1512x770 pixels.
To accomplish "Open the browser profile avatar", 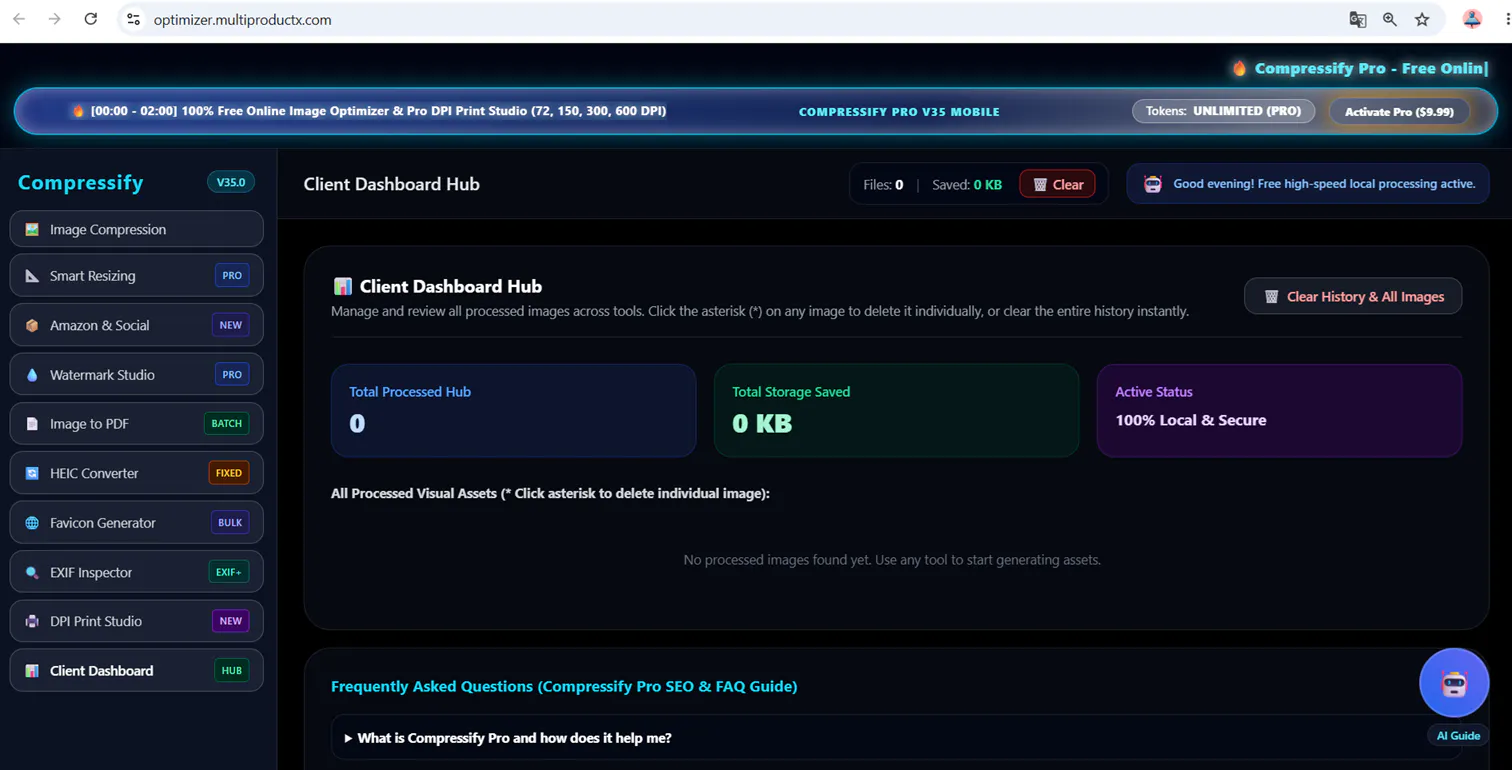I will pos(1472,19).
